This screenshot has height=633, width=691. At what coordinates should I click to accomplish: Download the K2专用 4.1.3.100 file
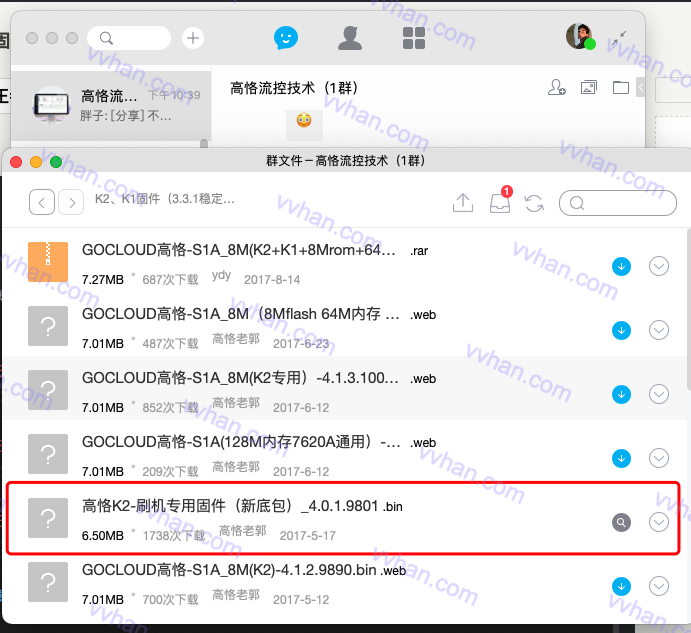621,394
